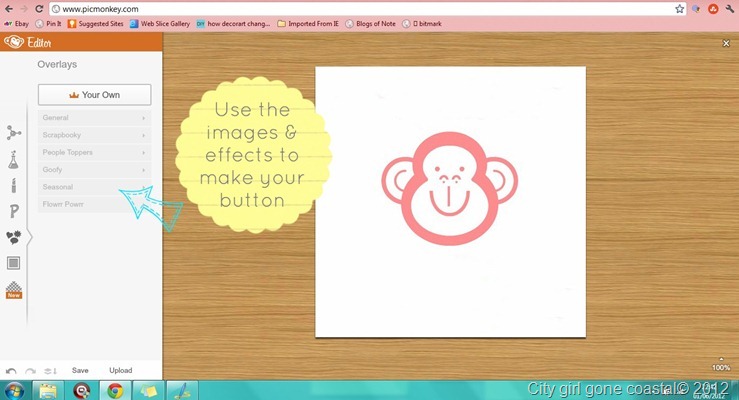Undo the last edit
Viewport: 739px width, 400px height.
11,371
